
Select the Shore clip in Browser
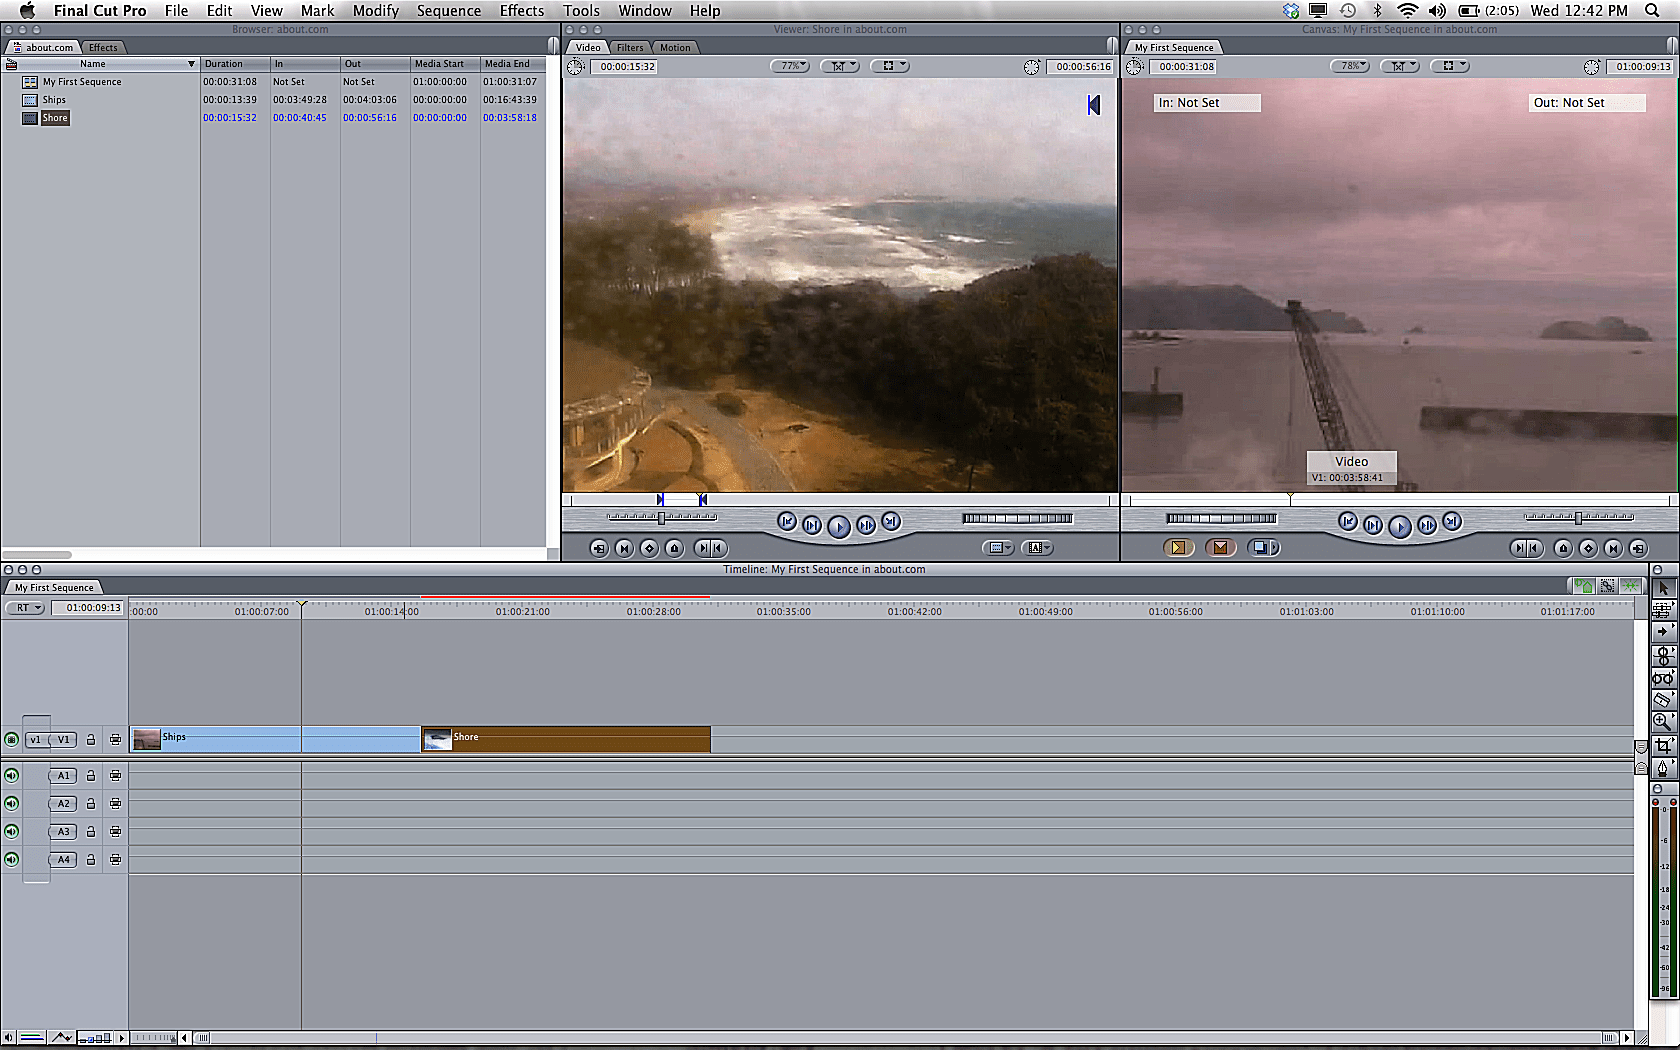coord(55,118)
